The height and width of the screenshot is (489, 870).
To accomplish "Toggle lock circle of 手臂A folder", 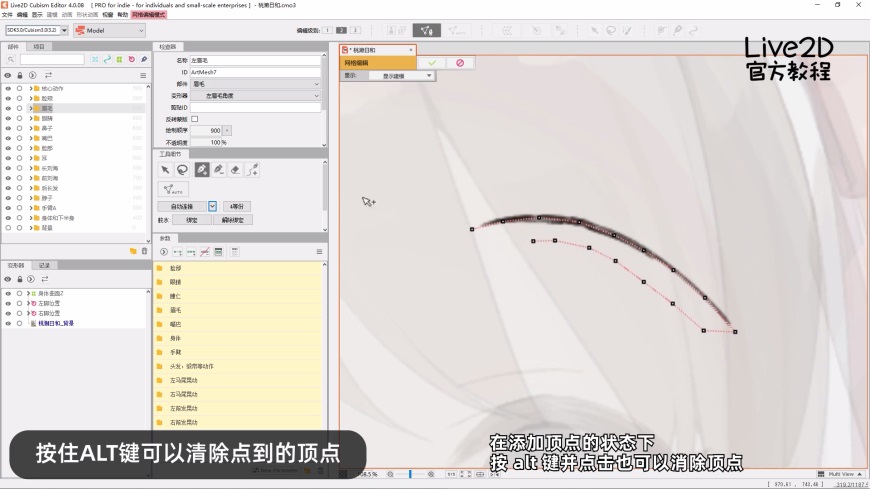I will coord(19,208).
